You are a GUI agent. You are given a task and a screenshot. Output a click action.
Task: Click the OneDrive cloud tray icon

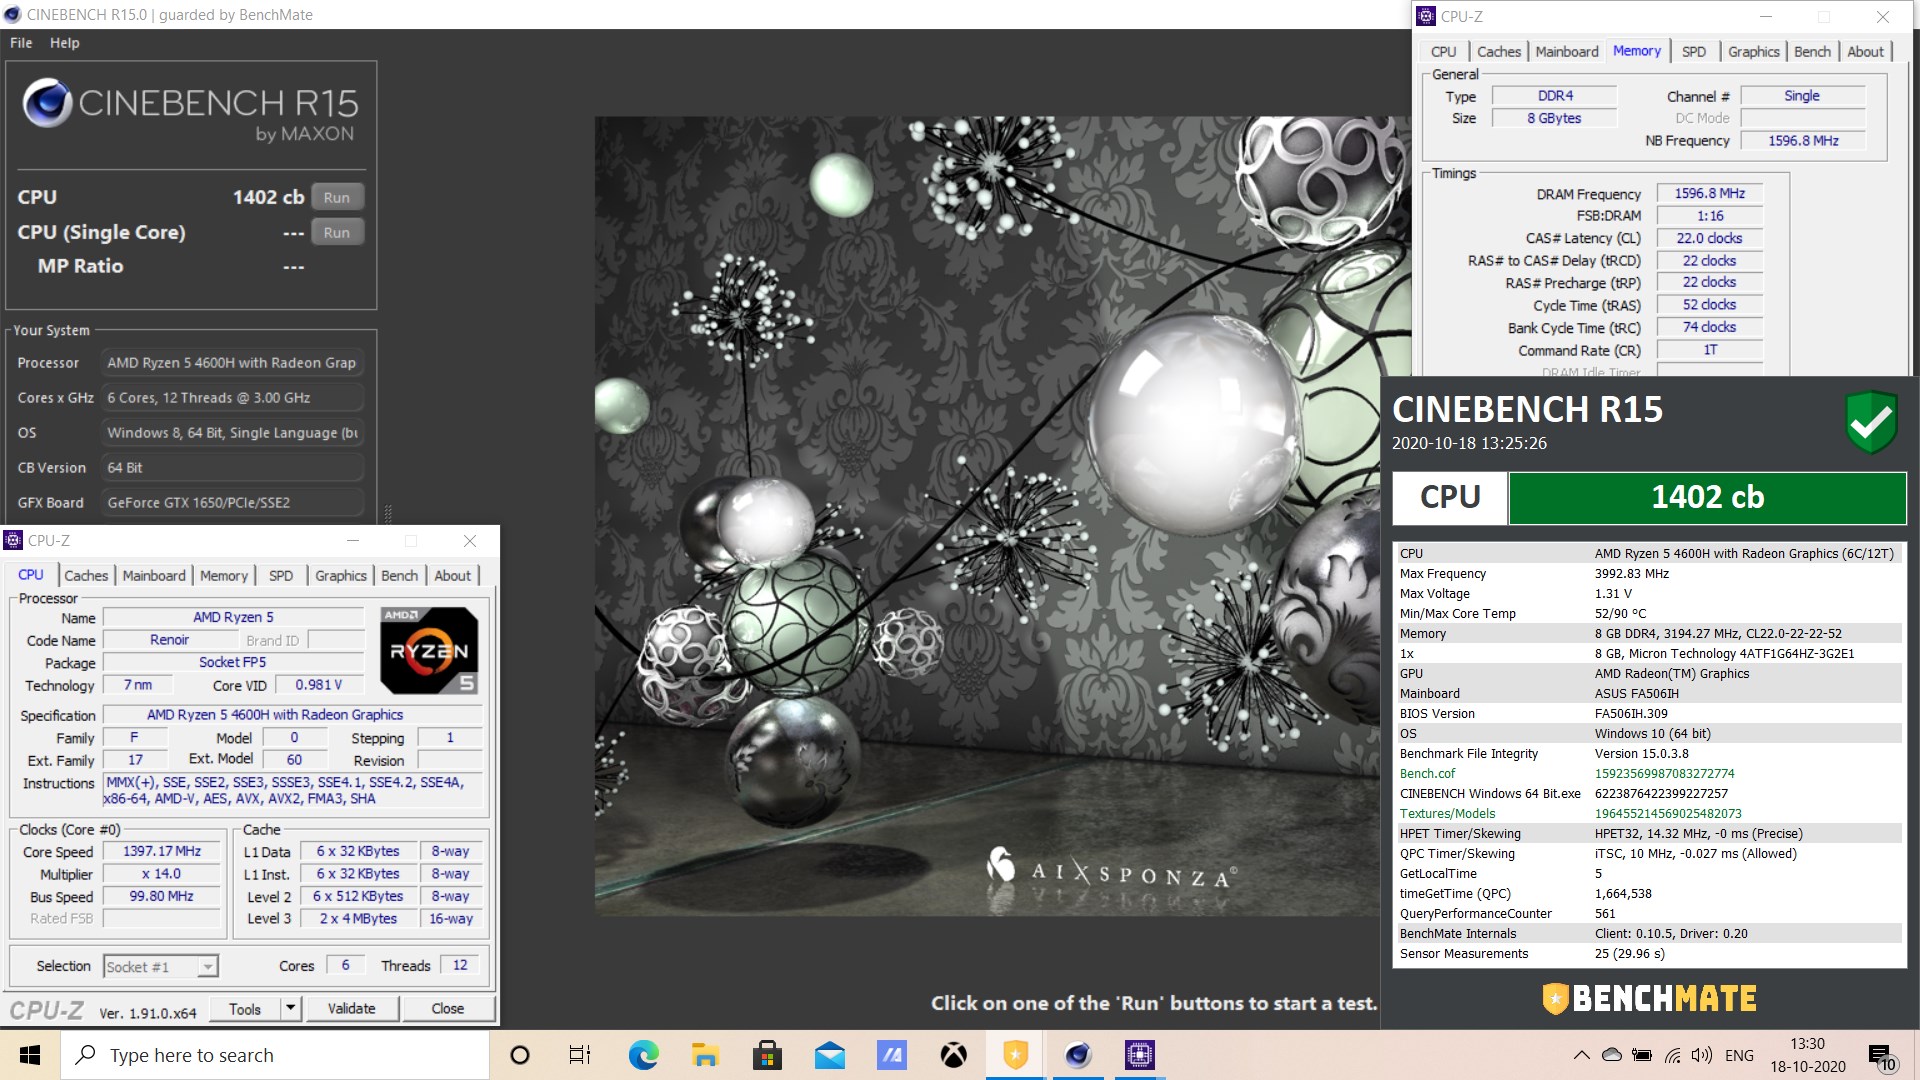click(x=1611, y=1055)
